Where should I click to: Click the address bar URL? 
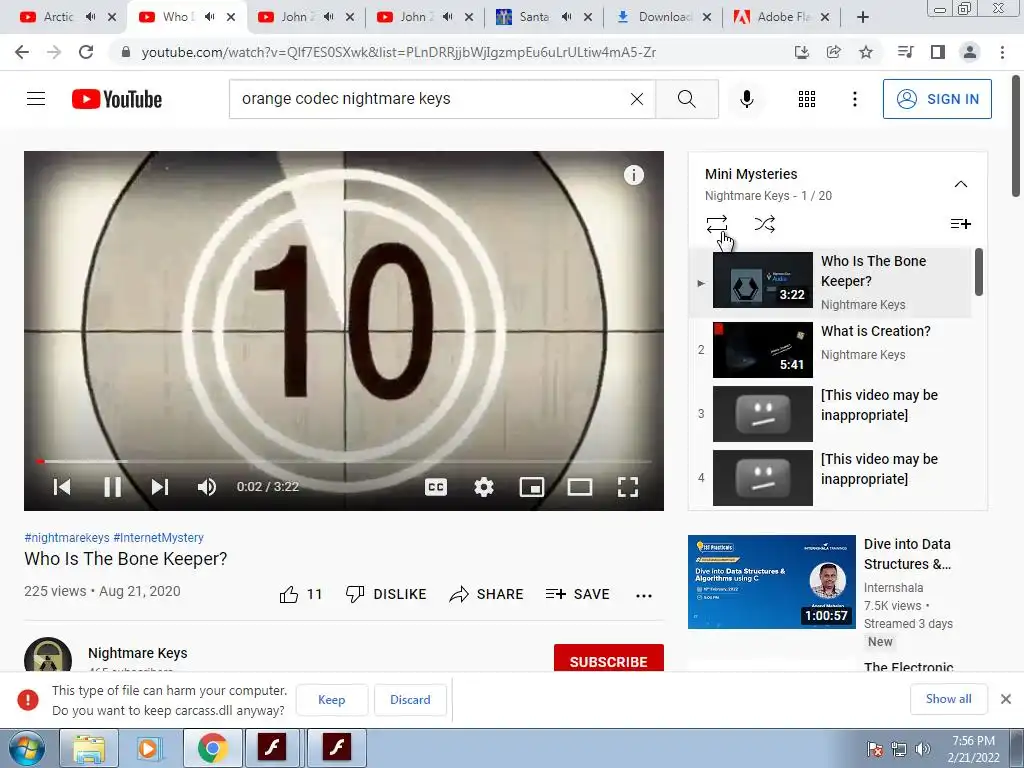398,52
